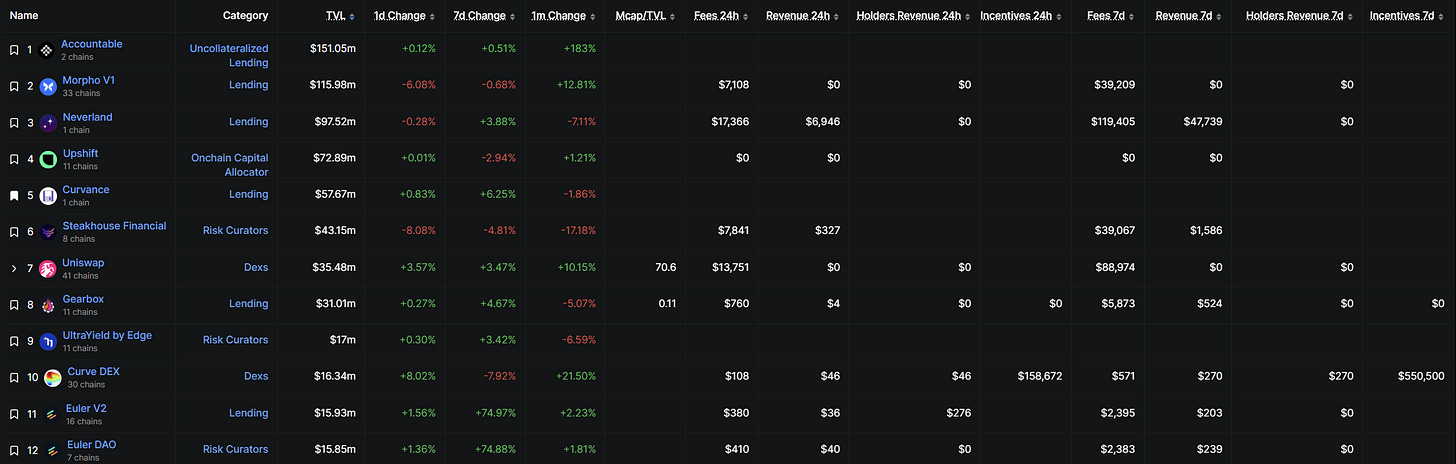Viewport: 1456px width, 464px height.
Task: Bookmark the Euler DAO row
Action: pos(14,450)
